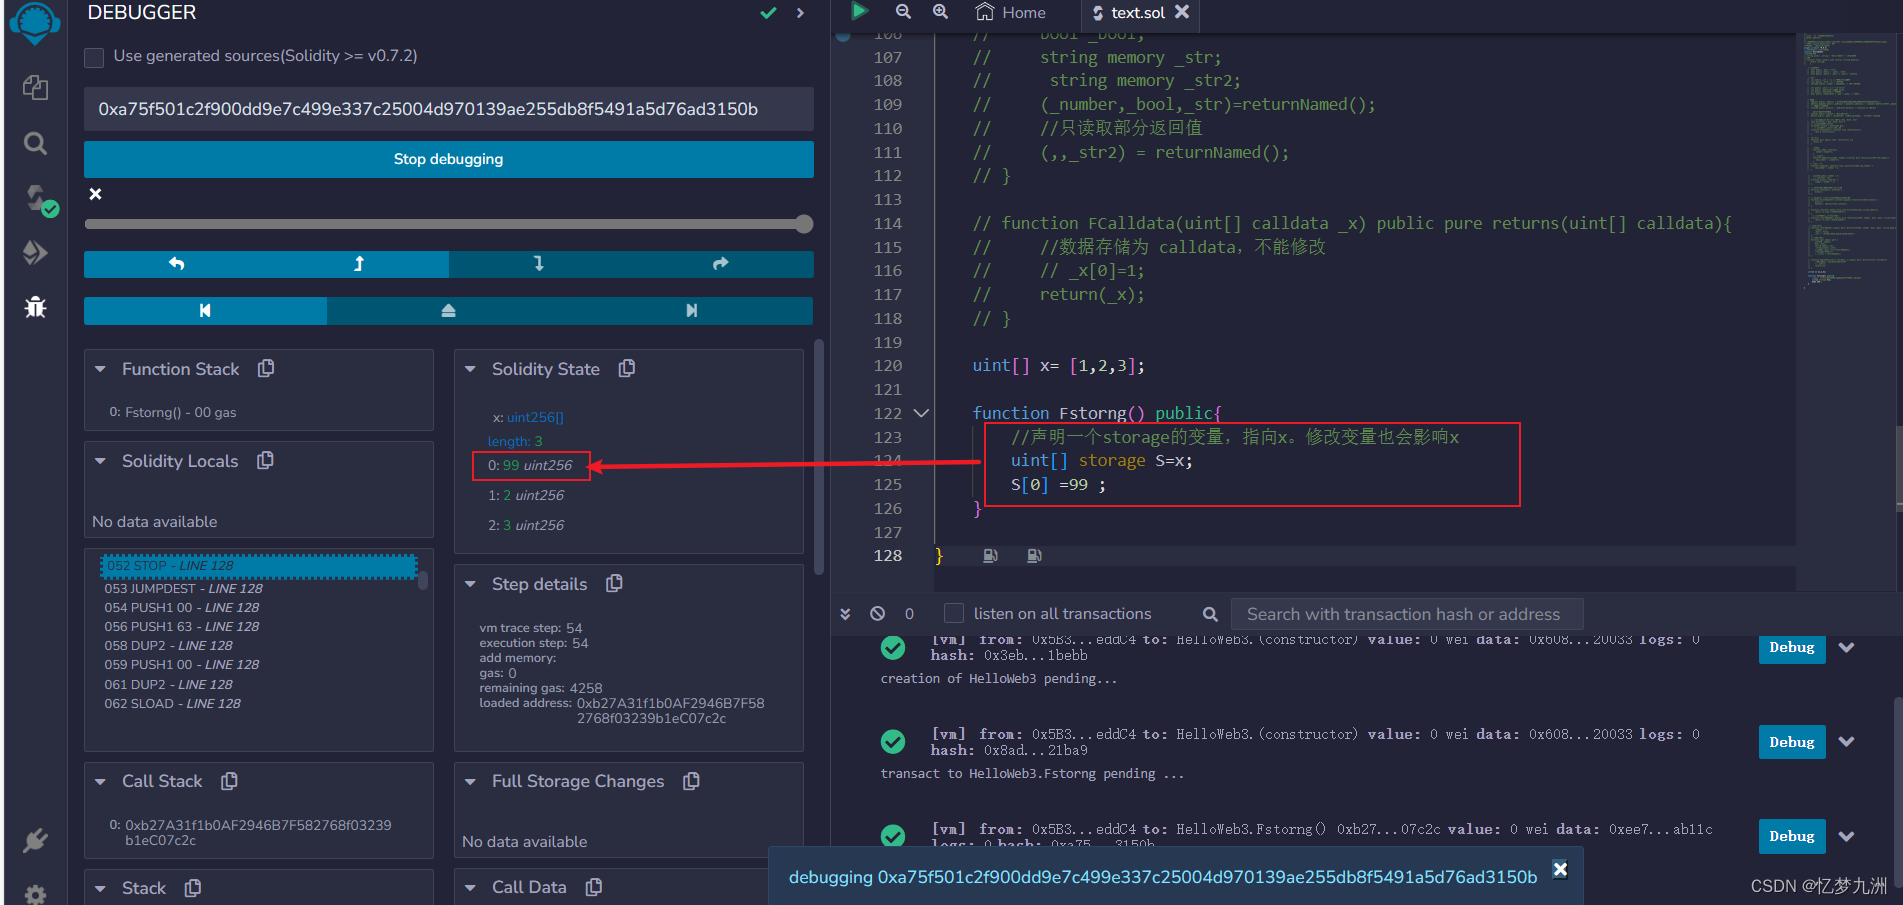Image resolution: width=1903 pixels, height=905 pixels.
Task: Click the terminal search magnifier icon
Action: (1210, 614)
